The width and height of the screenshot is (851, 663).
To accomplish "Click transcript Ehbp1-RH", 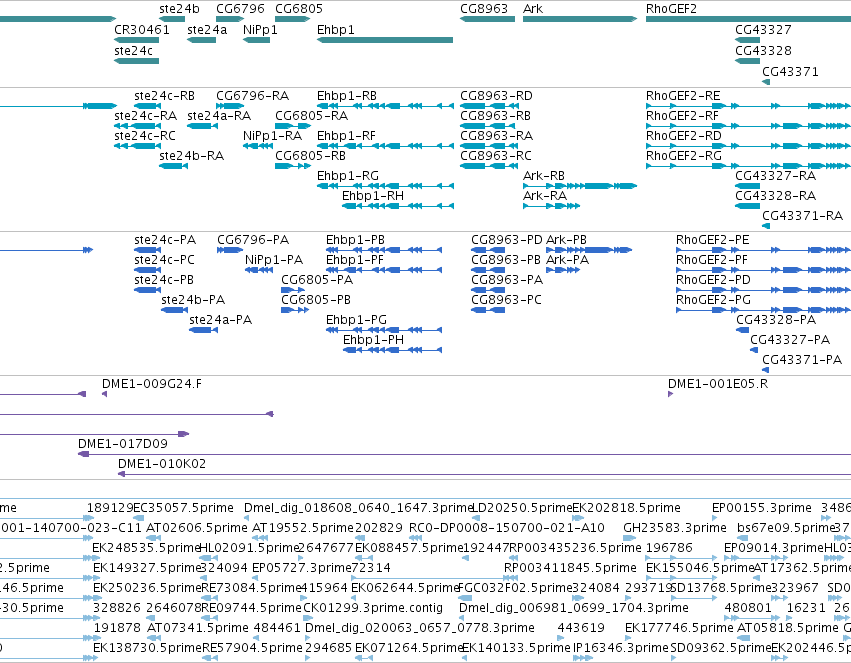I will 398,206.
